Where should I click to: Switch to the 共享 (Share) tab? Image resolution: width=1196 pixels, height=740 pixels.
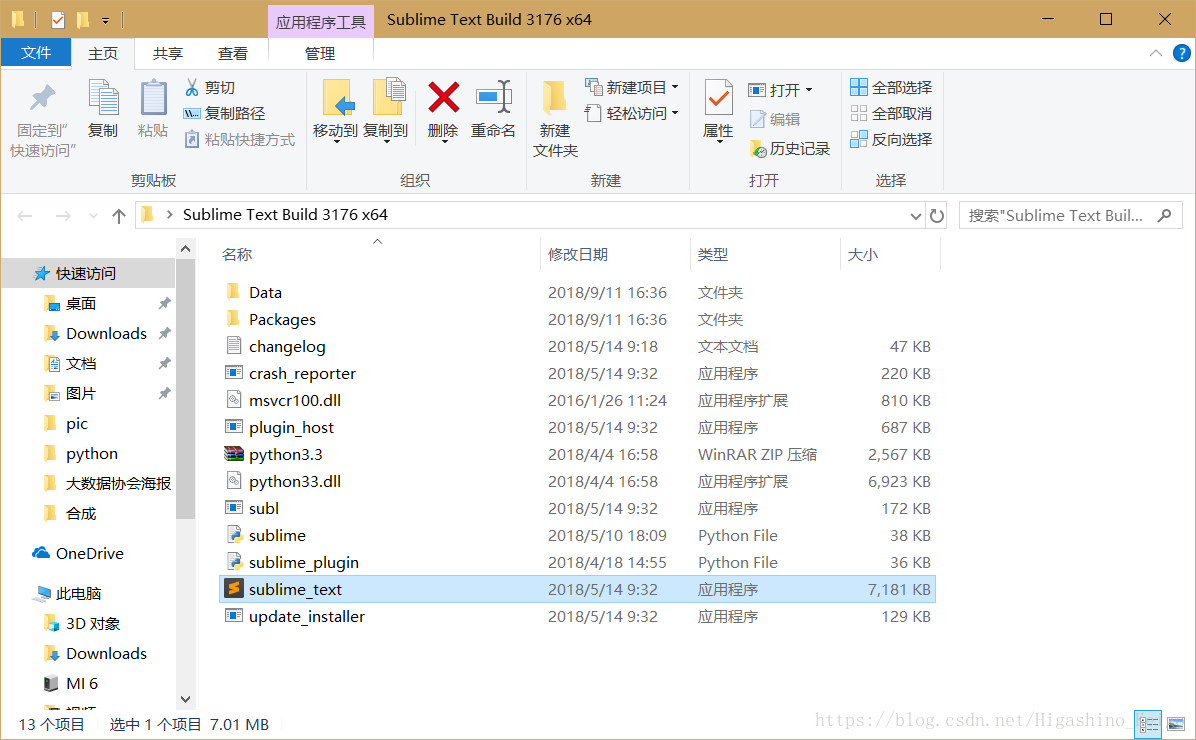[168, 53]
